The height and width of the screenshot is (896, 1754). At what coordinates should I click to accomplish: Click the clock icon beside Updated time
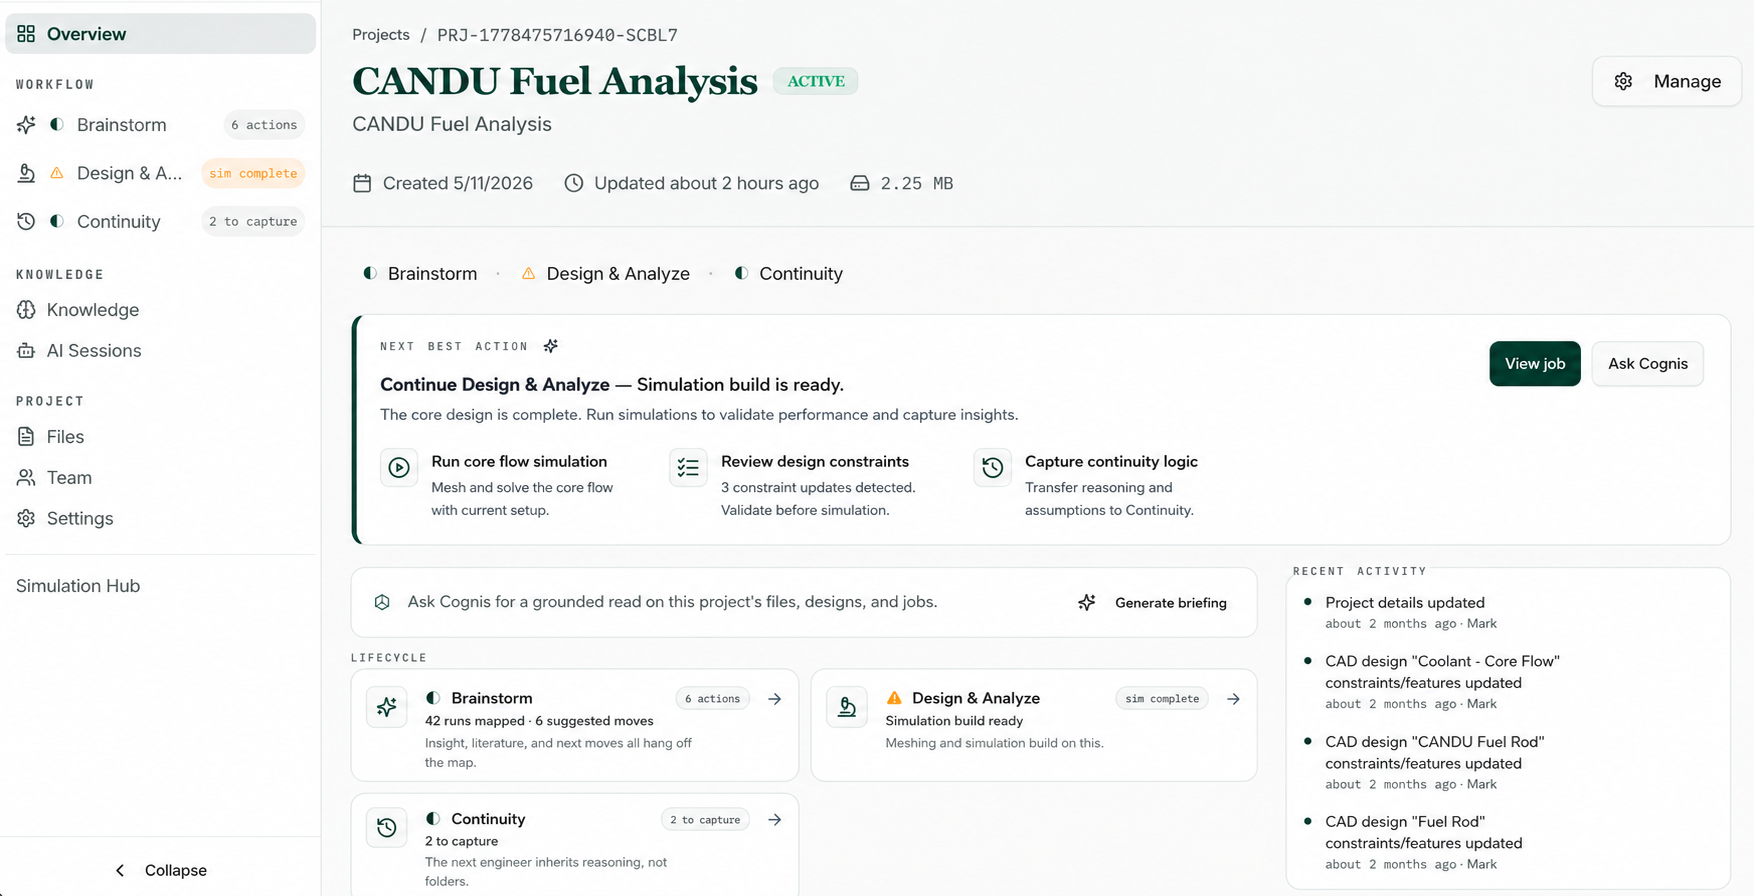point(574,183)
